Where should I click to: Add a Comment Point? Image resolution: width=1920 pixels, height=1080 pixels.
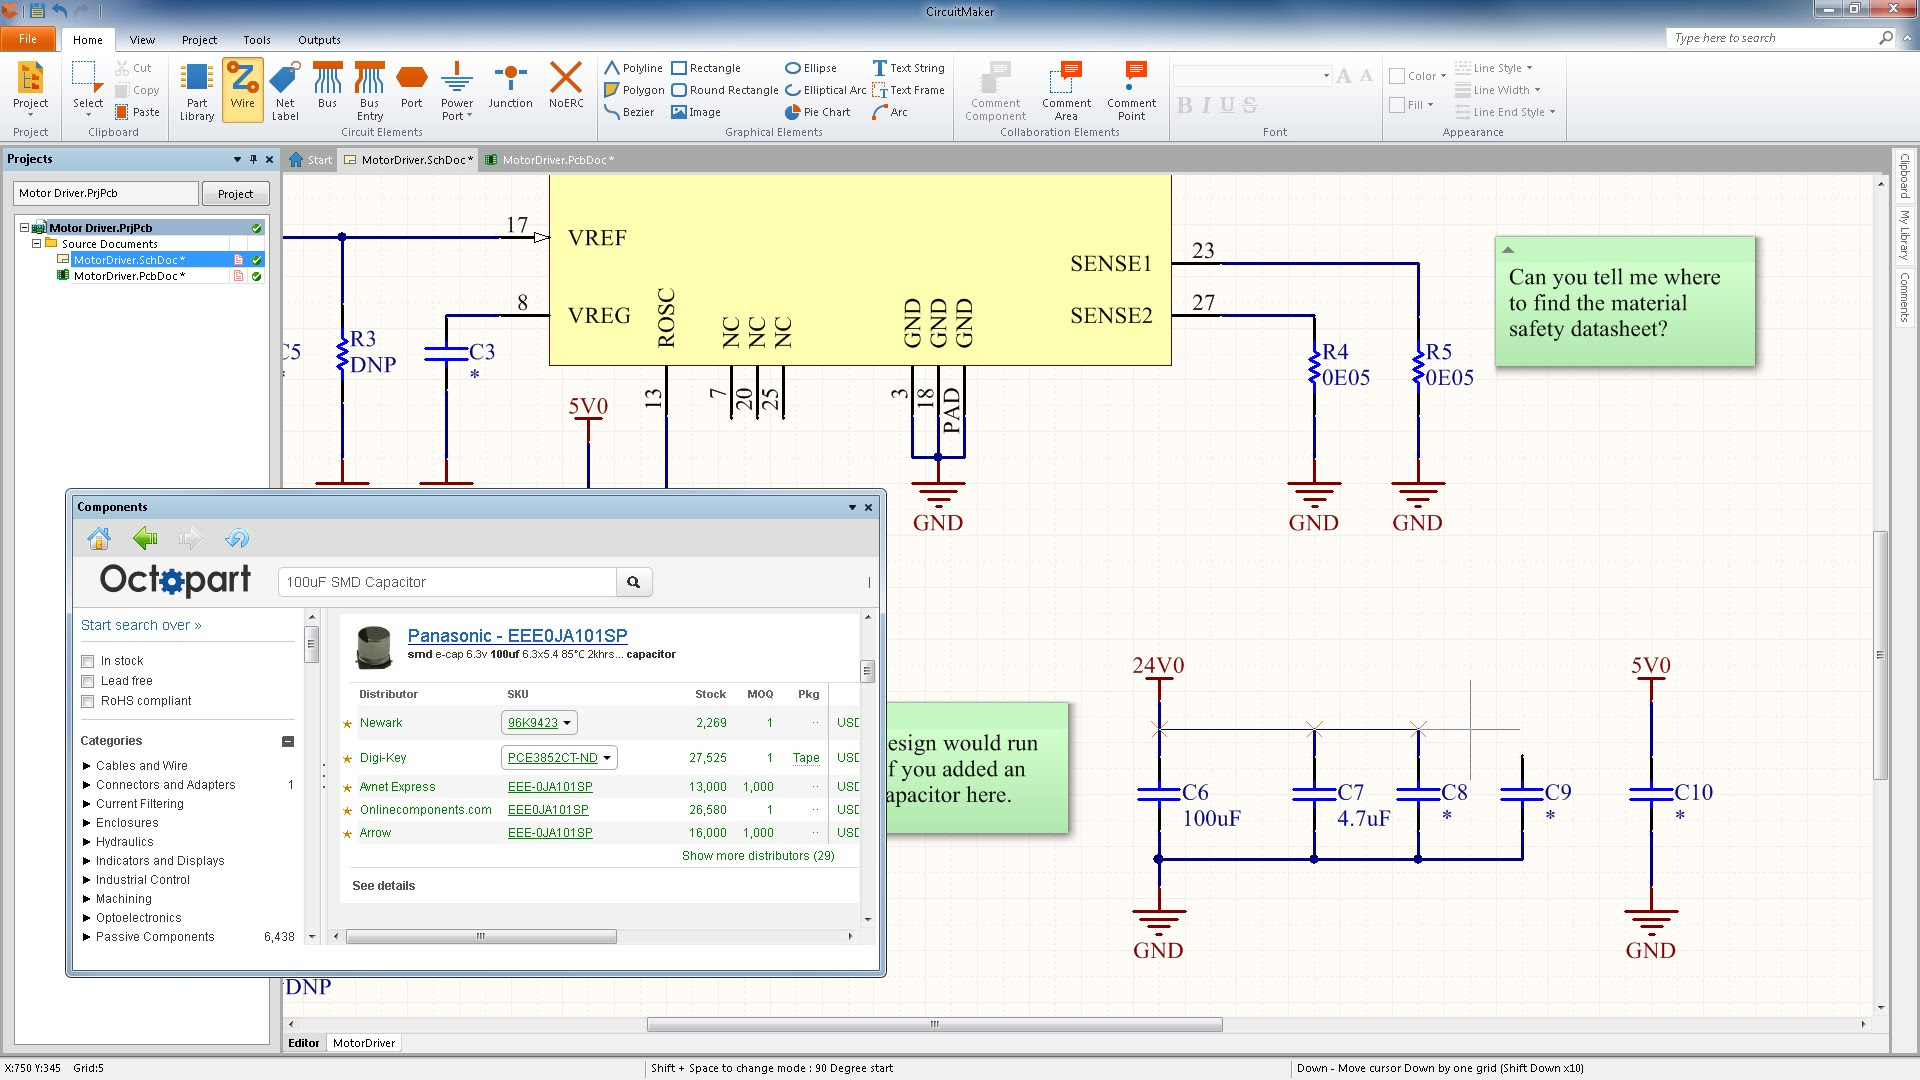[1131, 91]
